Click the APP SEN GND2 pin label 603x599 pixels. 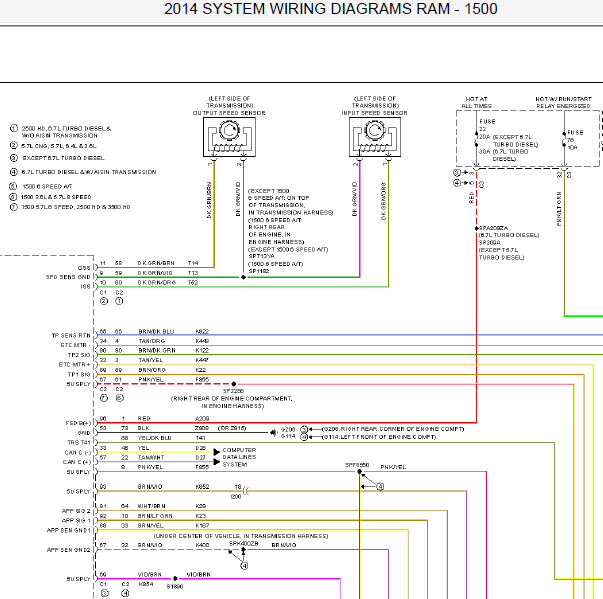(x=69, y=550)
